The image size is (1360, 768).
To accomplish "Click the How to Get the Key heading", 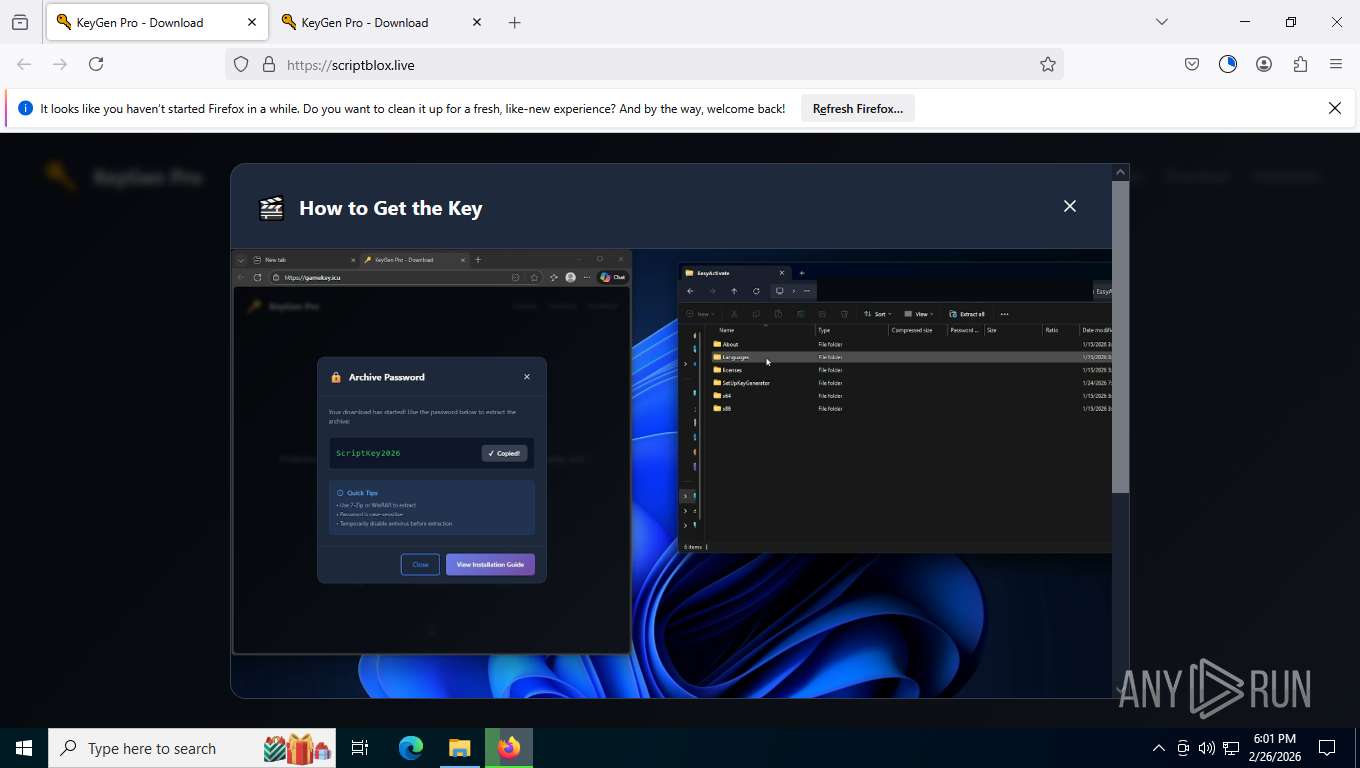I will 391,208.
